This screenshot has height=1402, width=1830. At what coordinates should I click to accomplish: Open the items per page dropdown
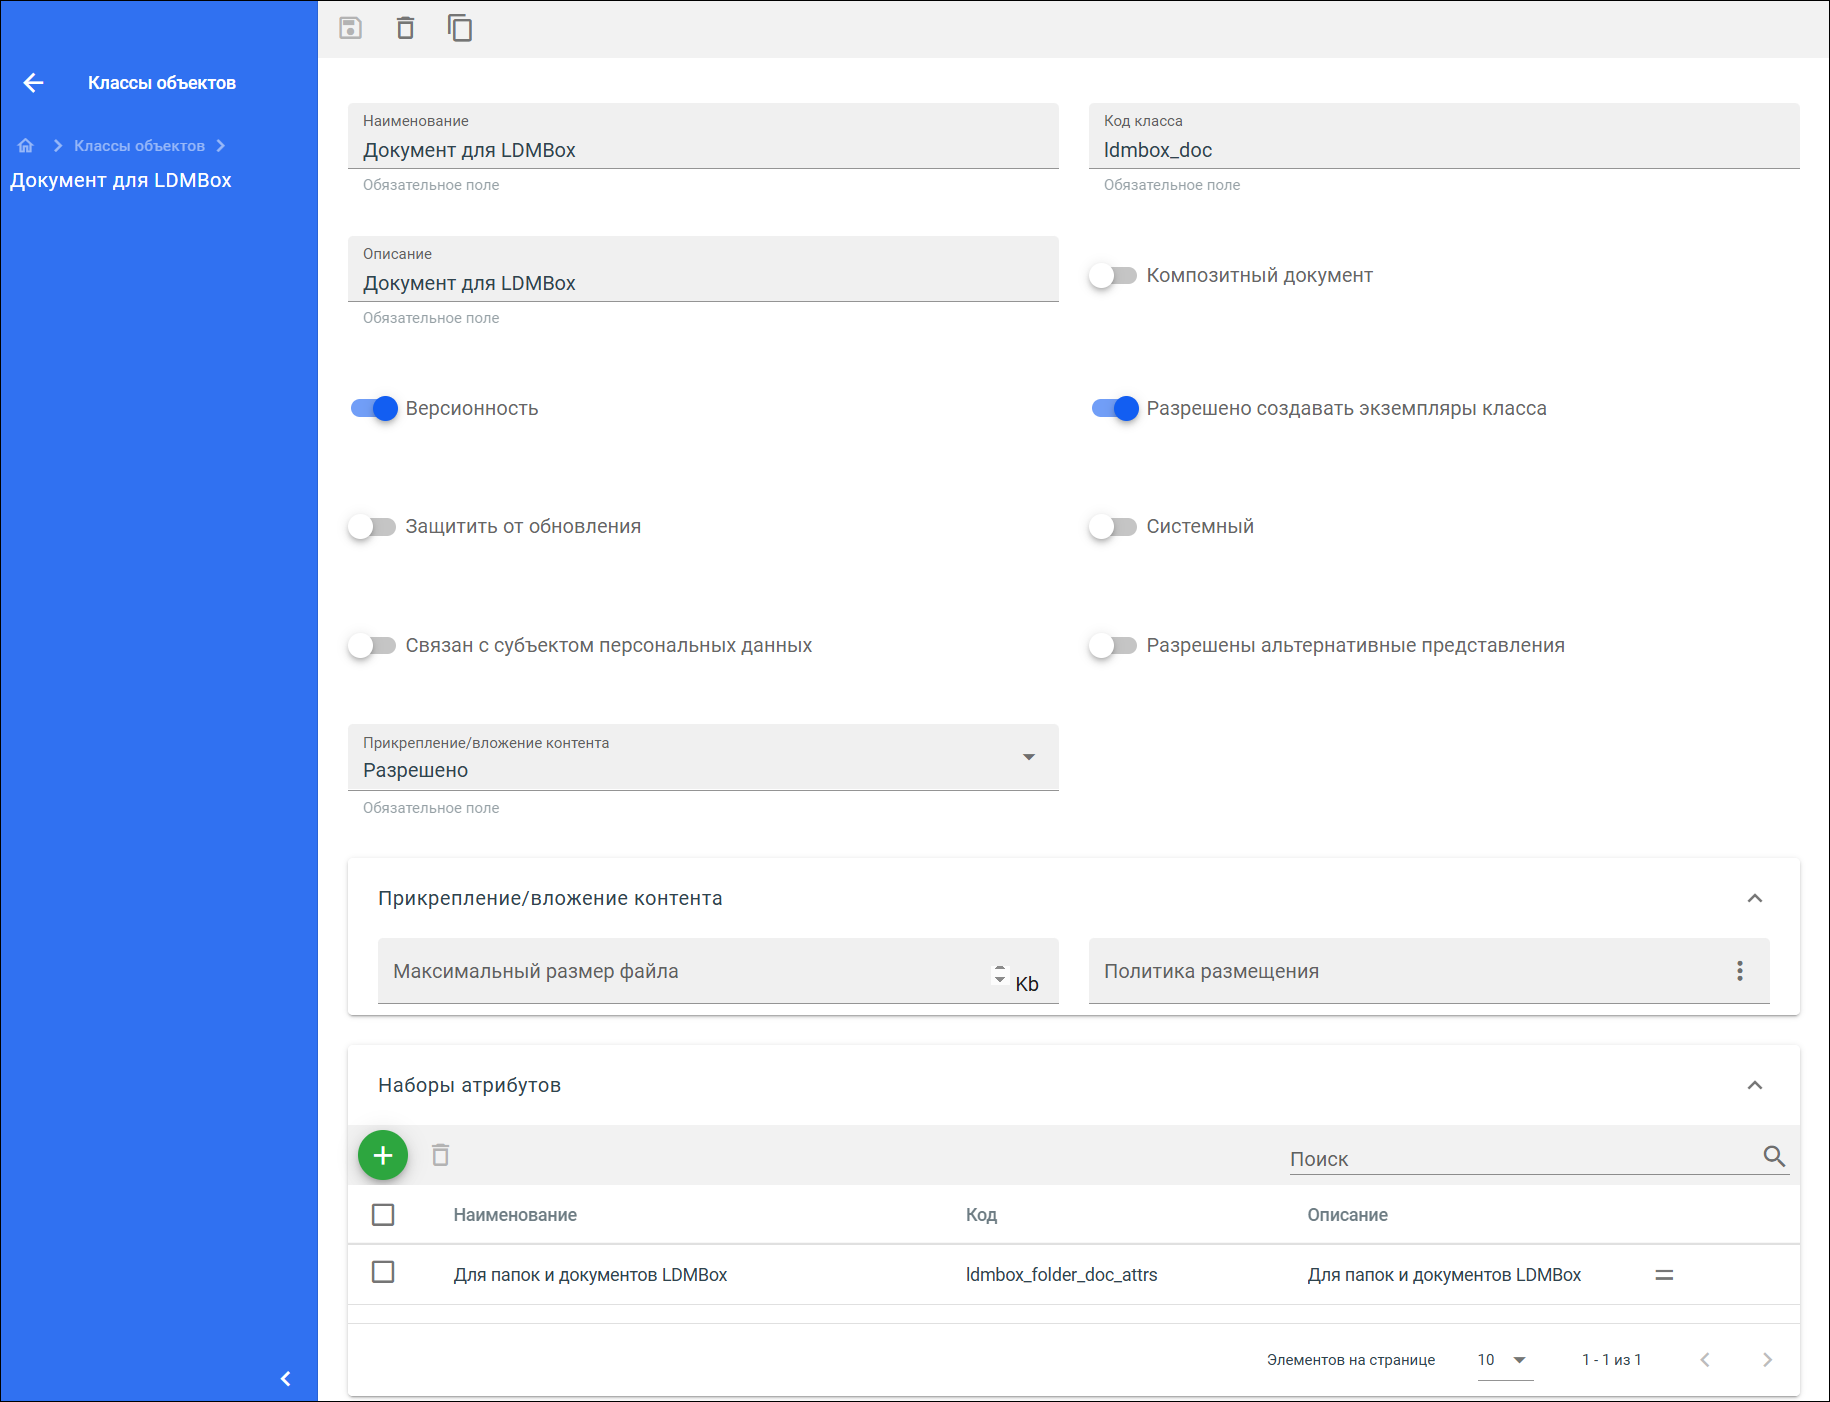click(1505, 1360)
